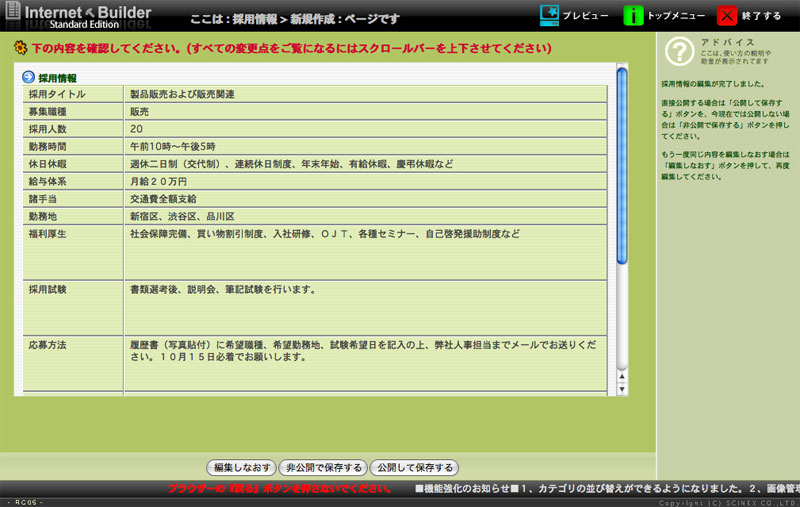Click the プレビュー monitor icon
800x507 pixels.
tap(549, 15)
